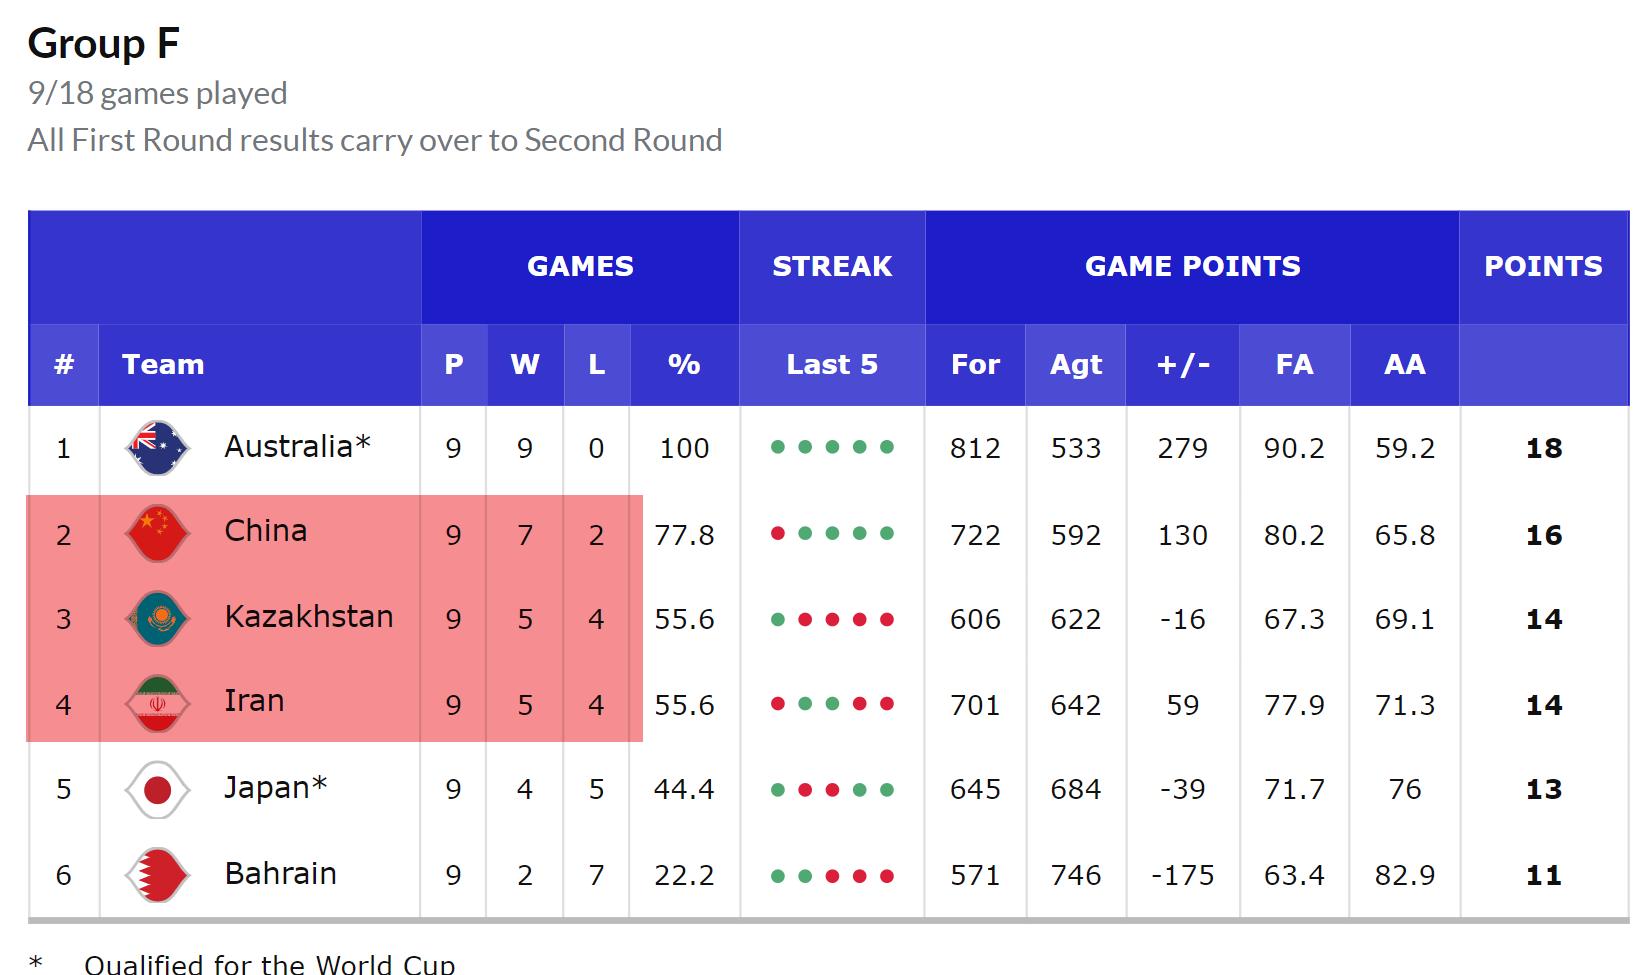Click the Bahrain team name
1650x975 pixels.
(280, 874)
